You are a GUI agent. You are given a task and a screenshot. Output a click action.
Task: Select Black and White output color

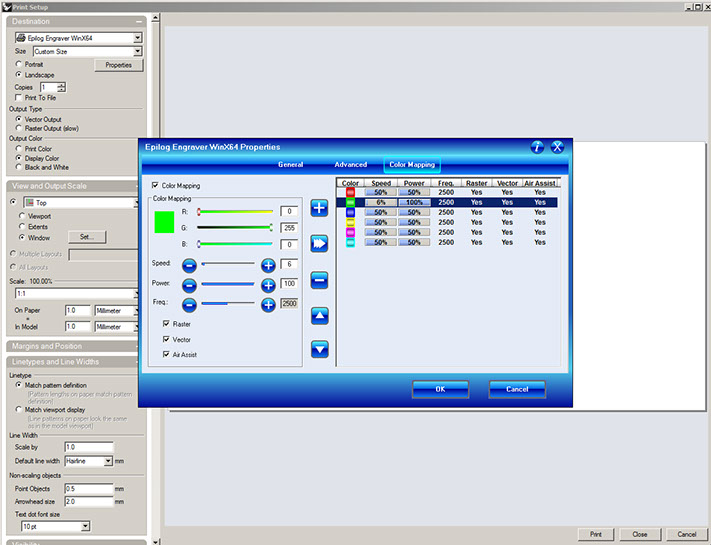pos(19,167)
